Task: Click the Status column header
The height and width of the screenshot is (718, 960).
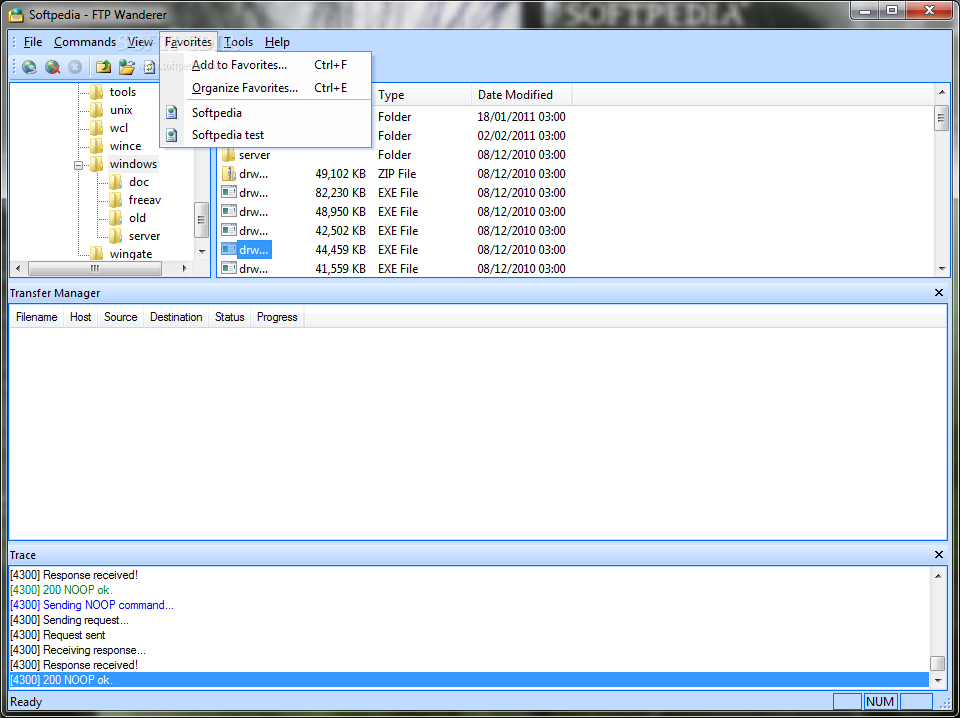Action: click(x=230, y=317)
